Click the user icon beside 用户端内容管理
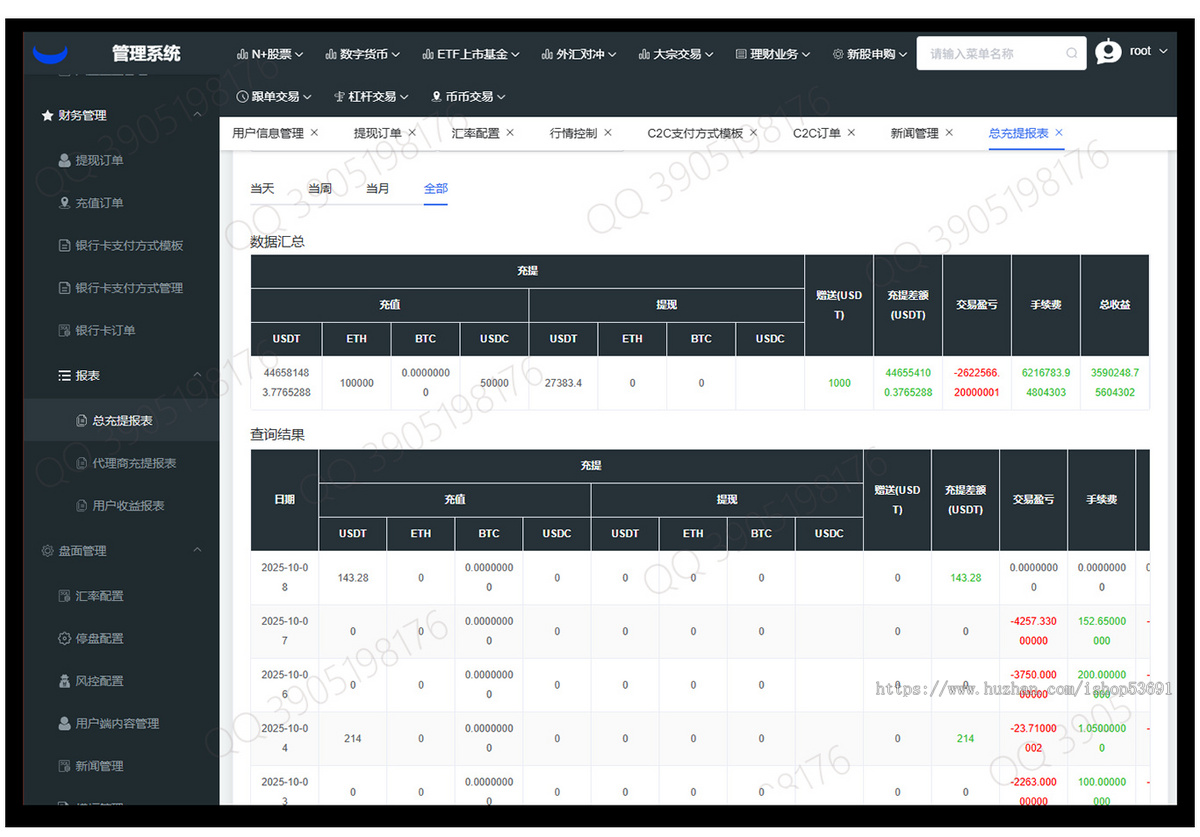Screen dimensions: 1200x837 [65, 723]
